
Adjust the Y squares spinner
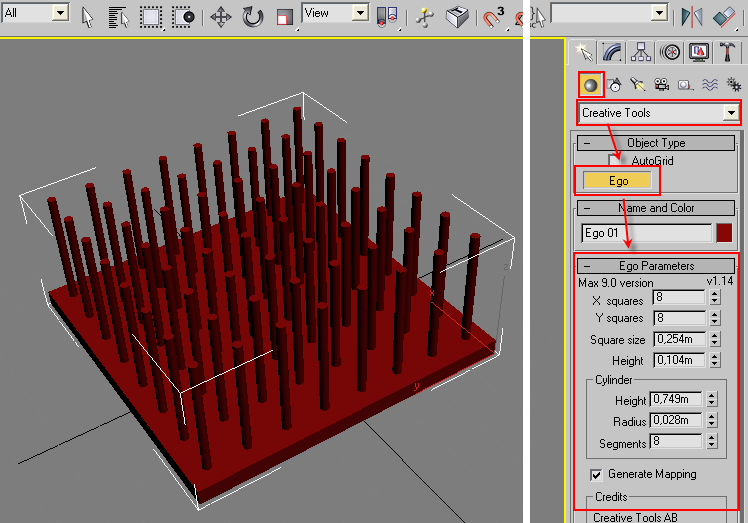[715, 318]
